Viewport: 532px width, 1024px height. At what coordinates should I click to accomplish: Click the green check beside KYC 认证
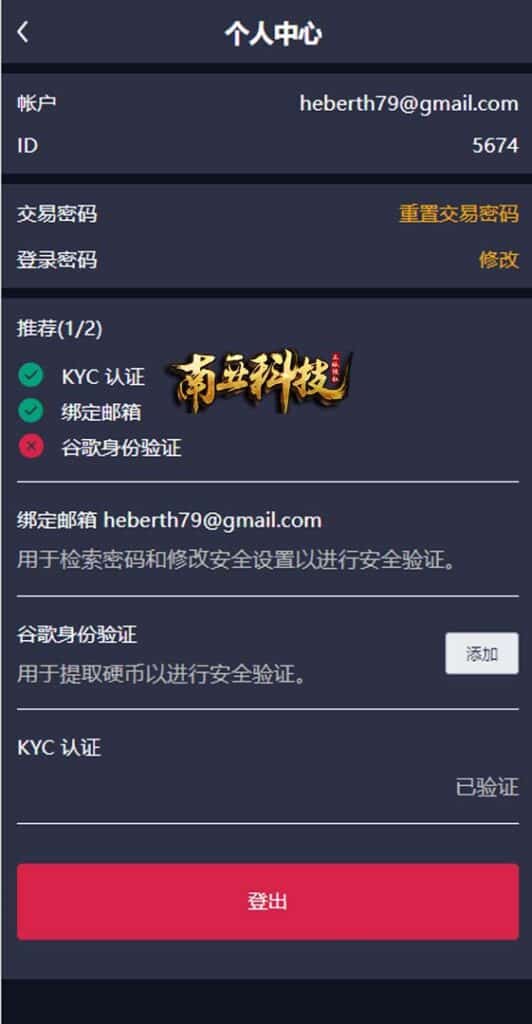(31, 376)
